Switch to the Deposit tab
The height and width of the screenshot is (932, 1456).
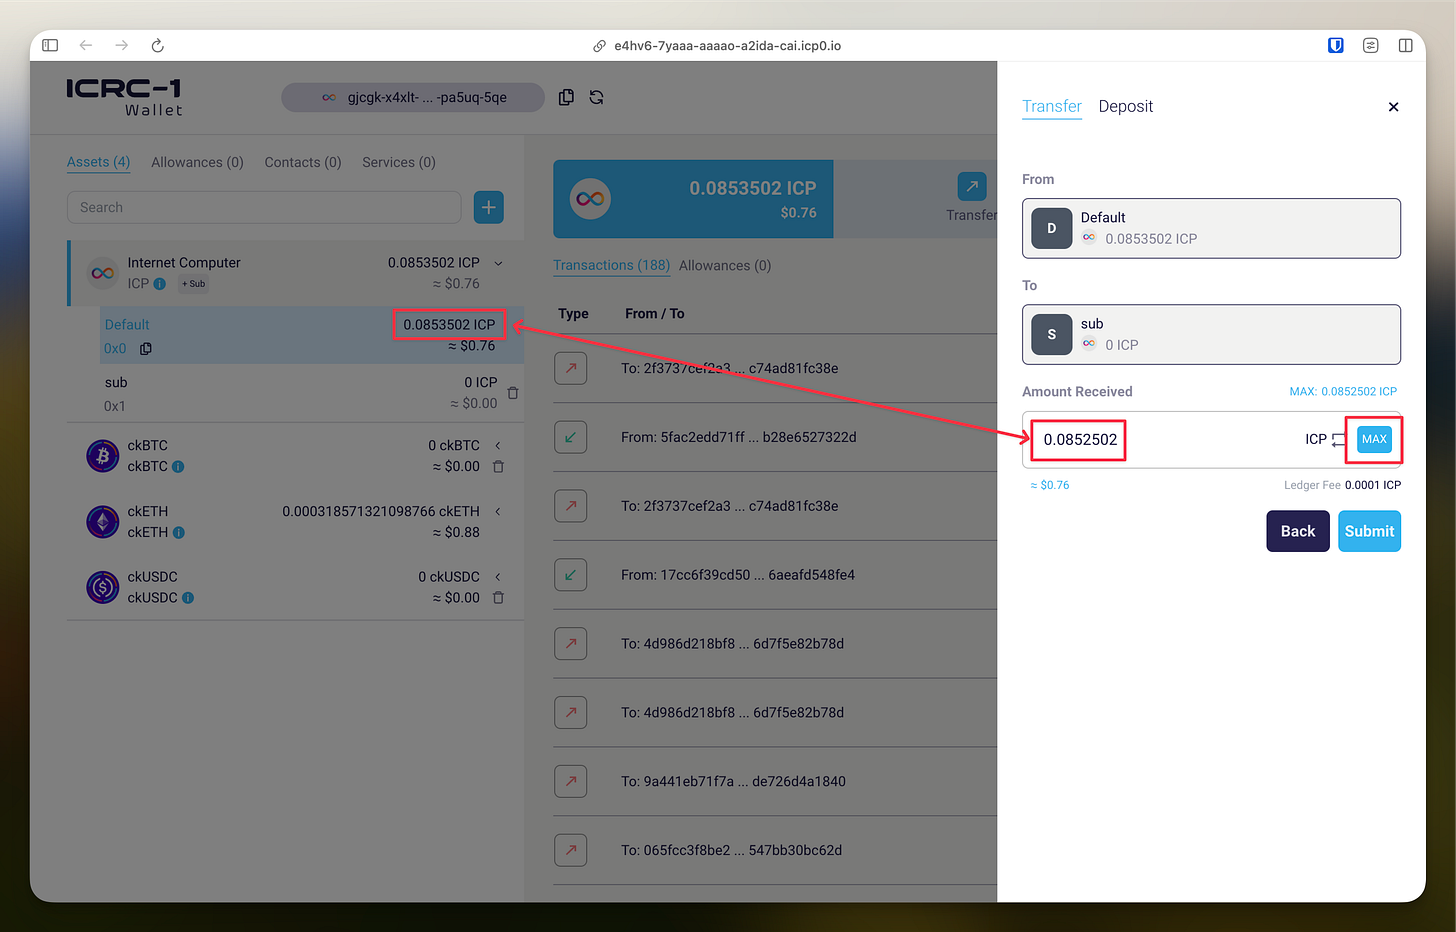pos(1125,106)
